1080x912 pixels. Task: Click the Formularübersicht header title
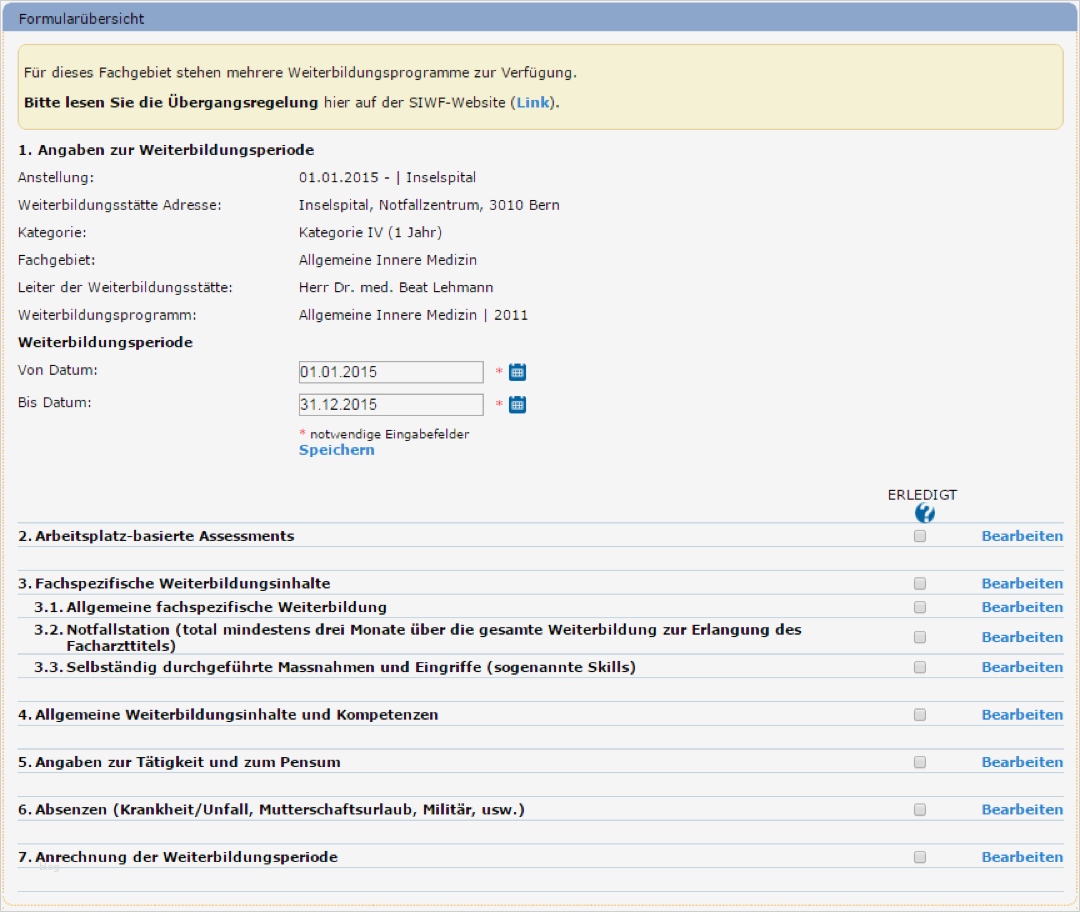tap(81, 19)
